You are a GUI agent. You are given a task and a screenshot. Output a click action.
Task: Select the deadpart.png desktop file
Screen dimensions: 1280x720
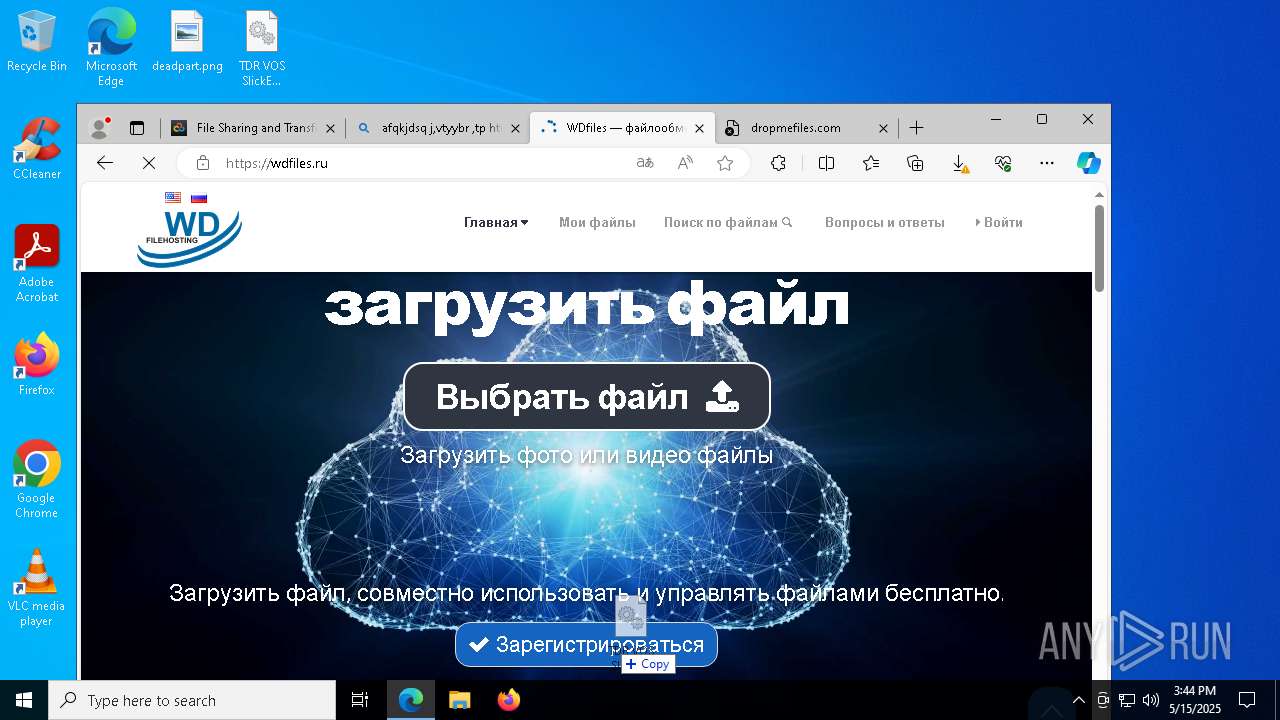187,42
